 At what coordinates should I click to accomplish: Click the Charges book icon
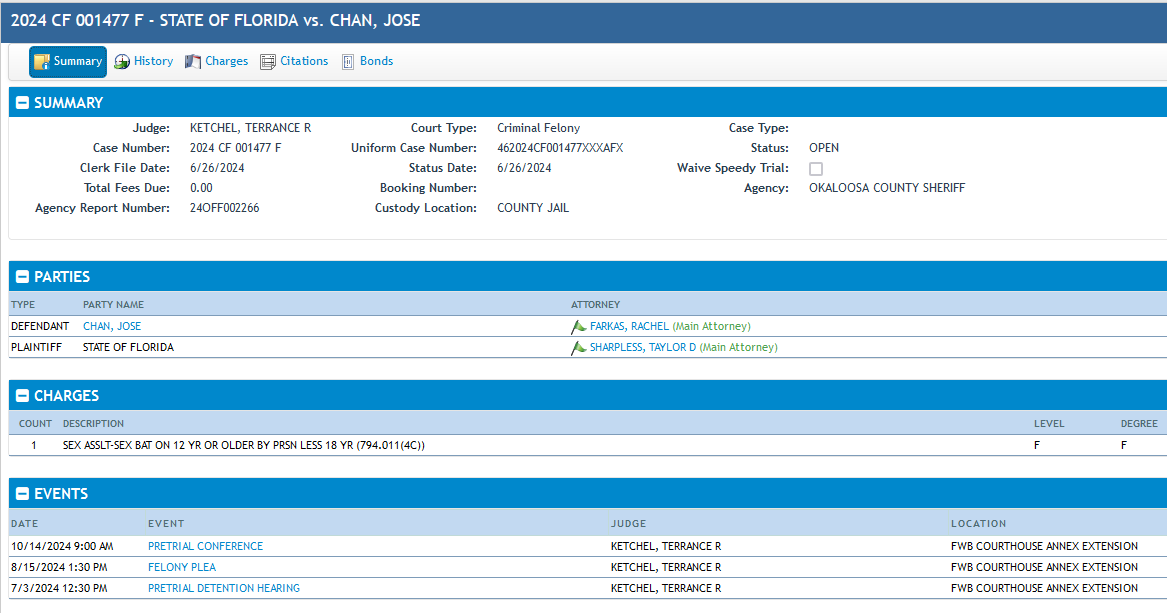pos(193,62)
